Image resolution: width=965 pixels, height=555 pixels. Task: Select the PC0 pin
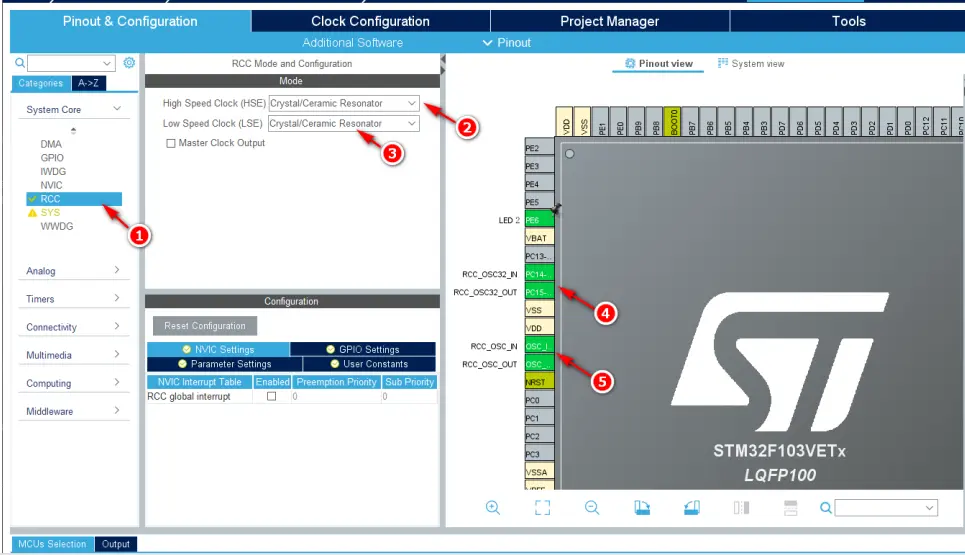[539, 400]
